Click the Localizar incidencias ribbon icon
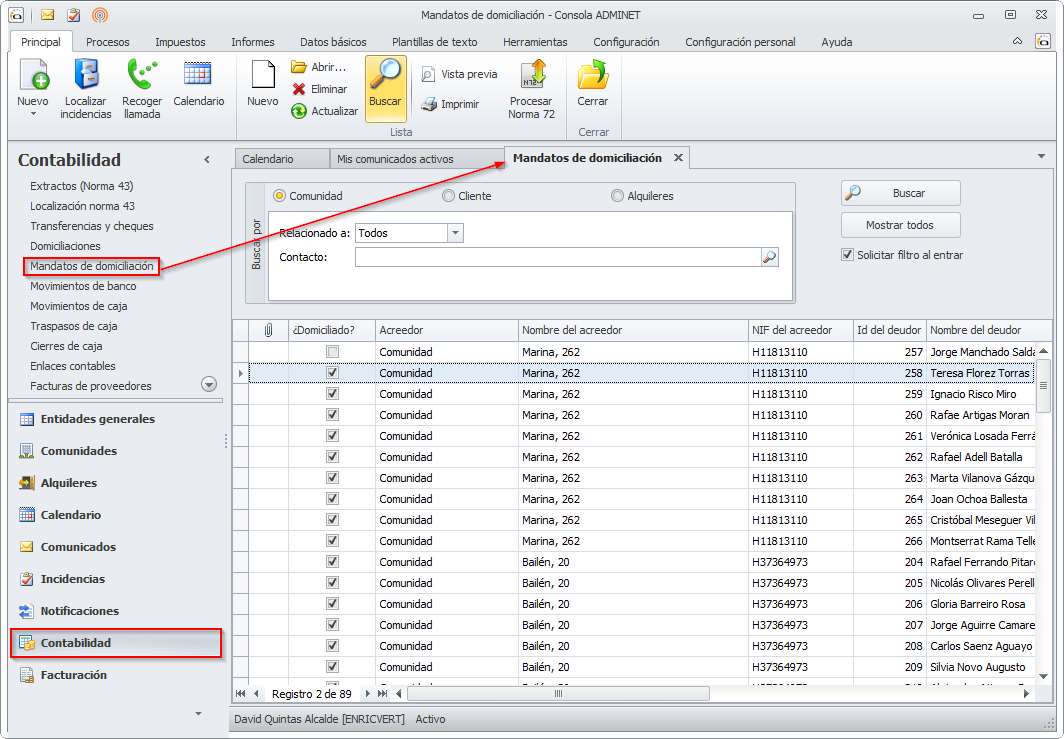Image resolution: width=1064 pixels, height=739 pixels. (x=86, y=76)
